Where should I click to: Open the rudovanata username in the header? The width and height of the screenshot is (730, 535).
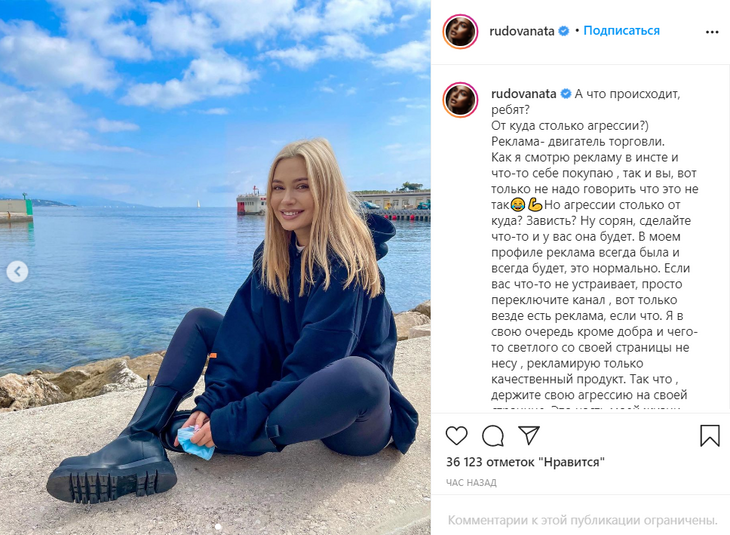point(522,31)
